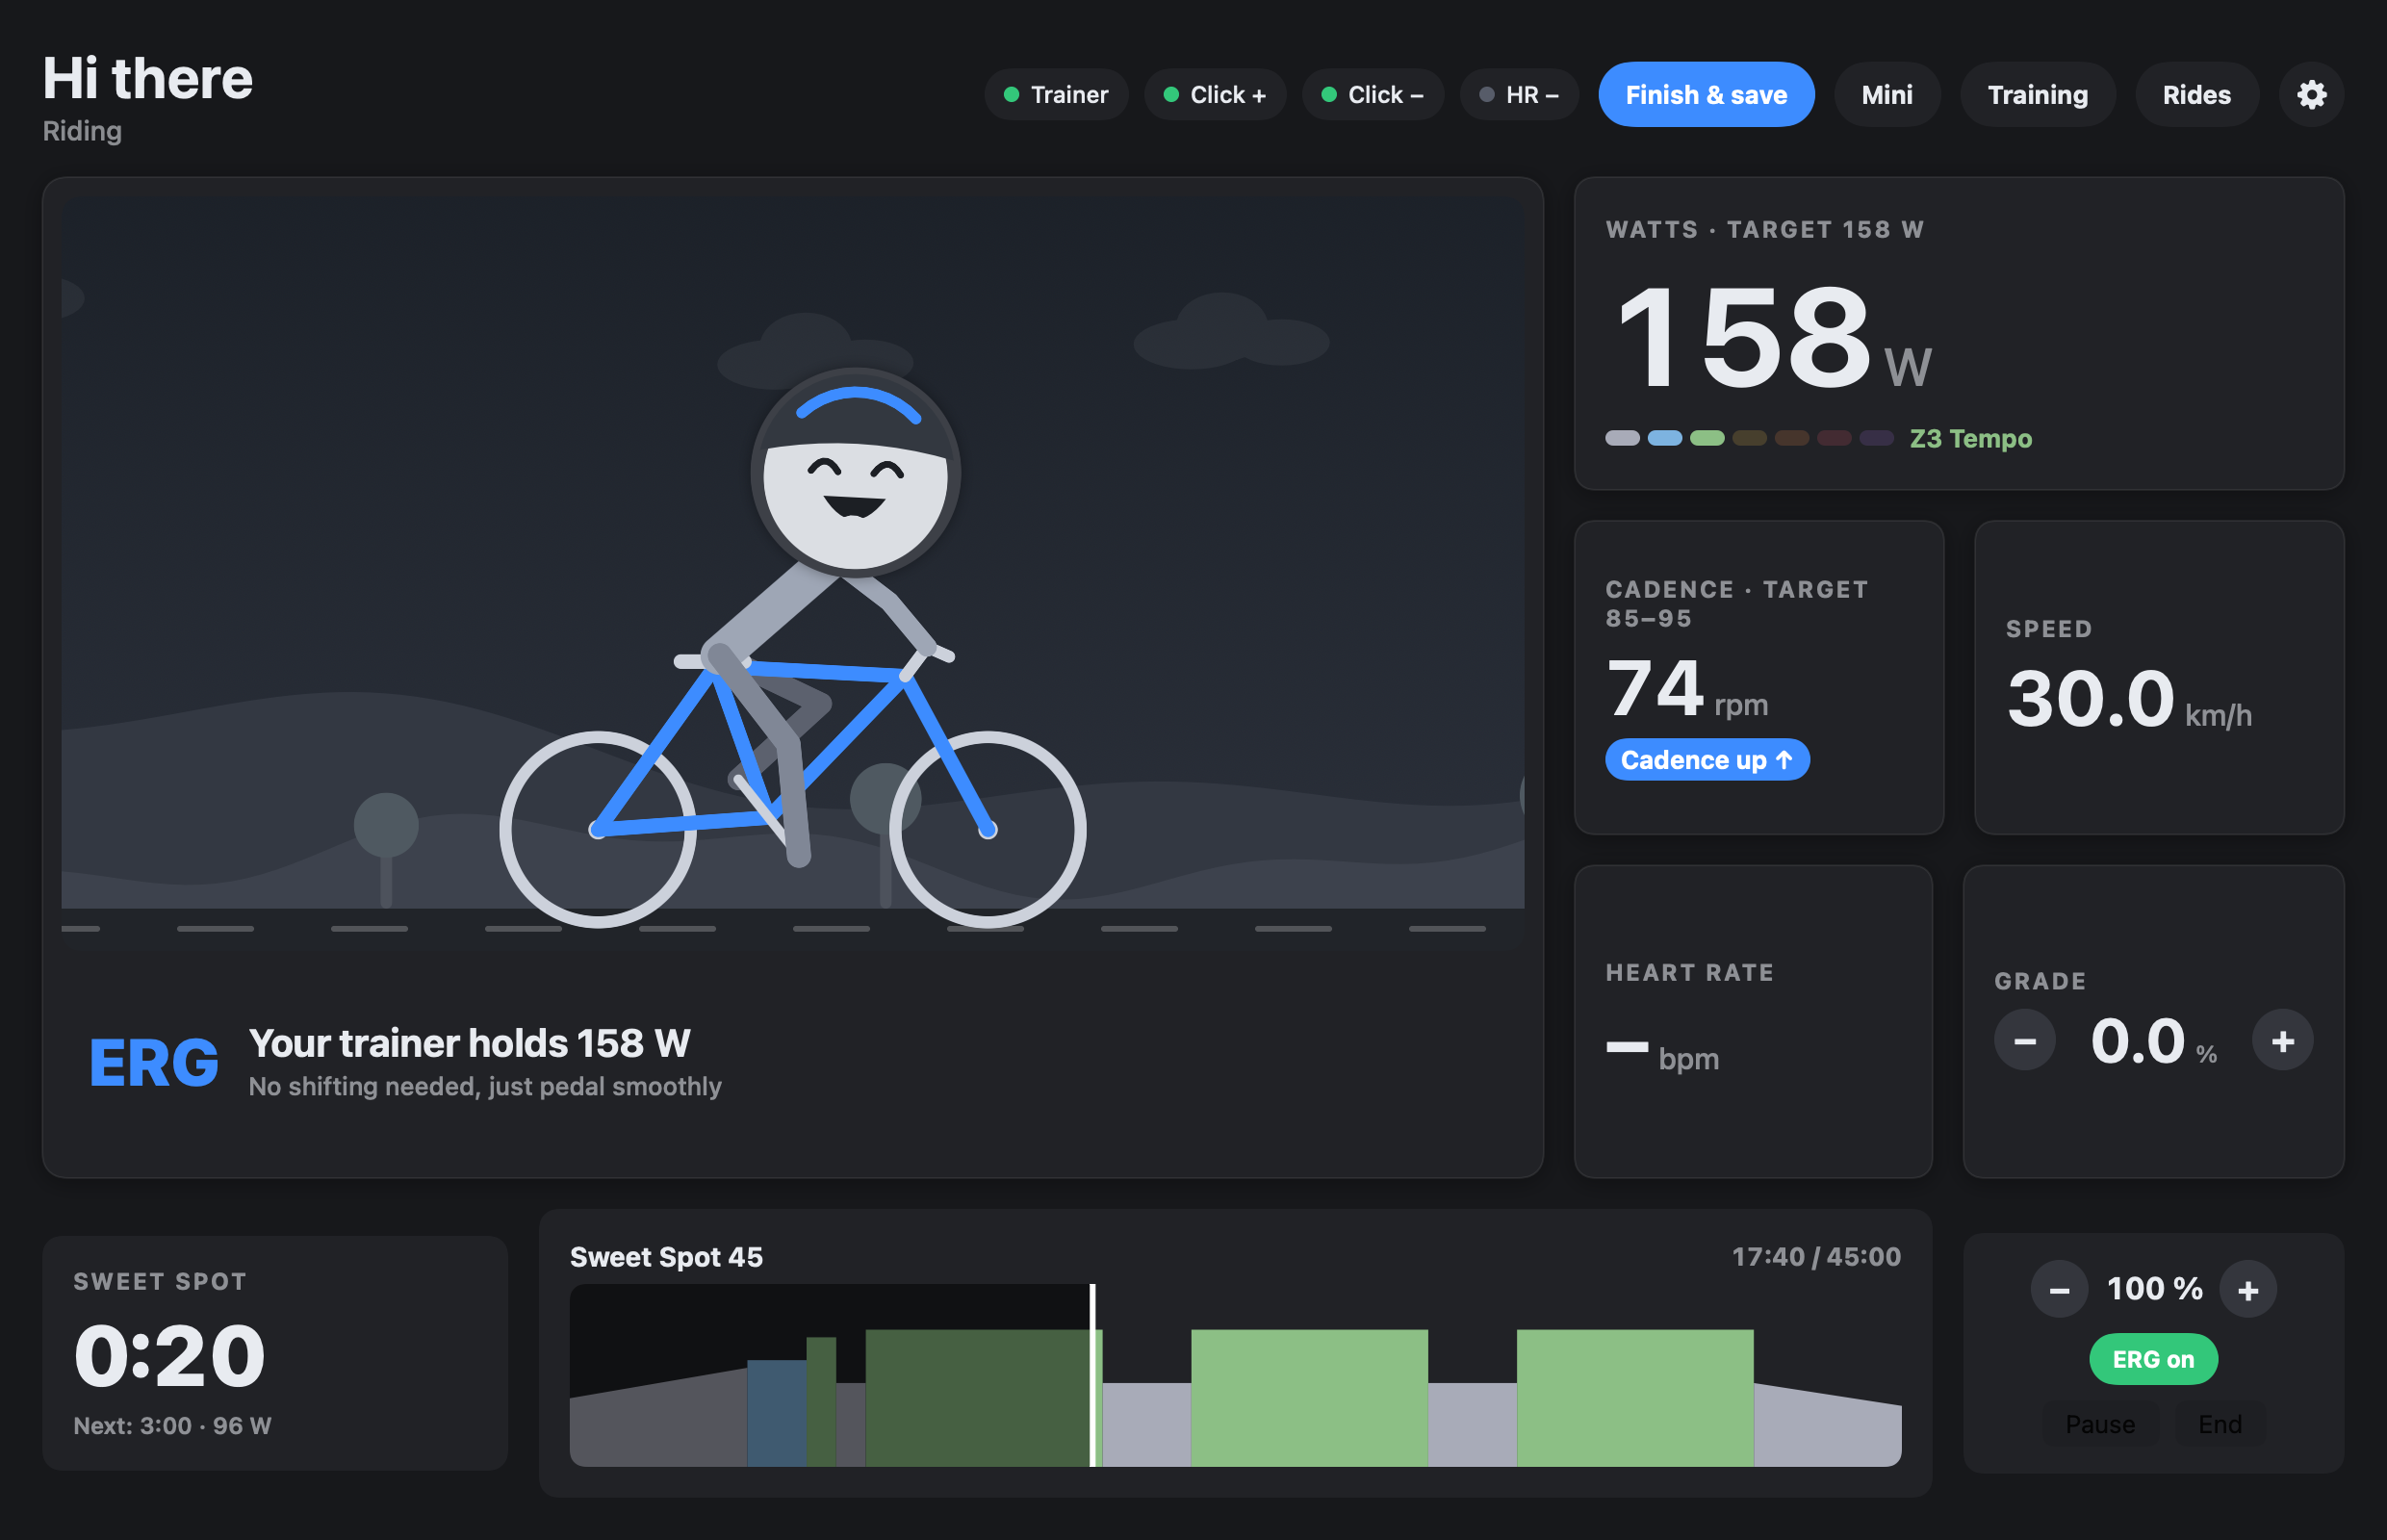
Task: Click the 0:20 interval countdown
Action: tap(170, 1356)
